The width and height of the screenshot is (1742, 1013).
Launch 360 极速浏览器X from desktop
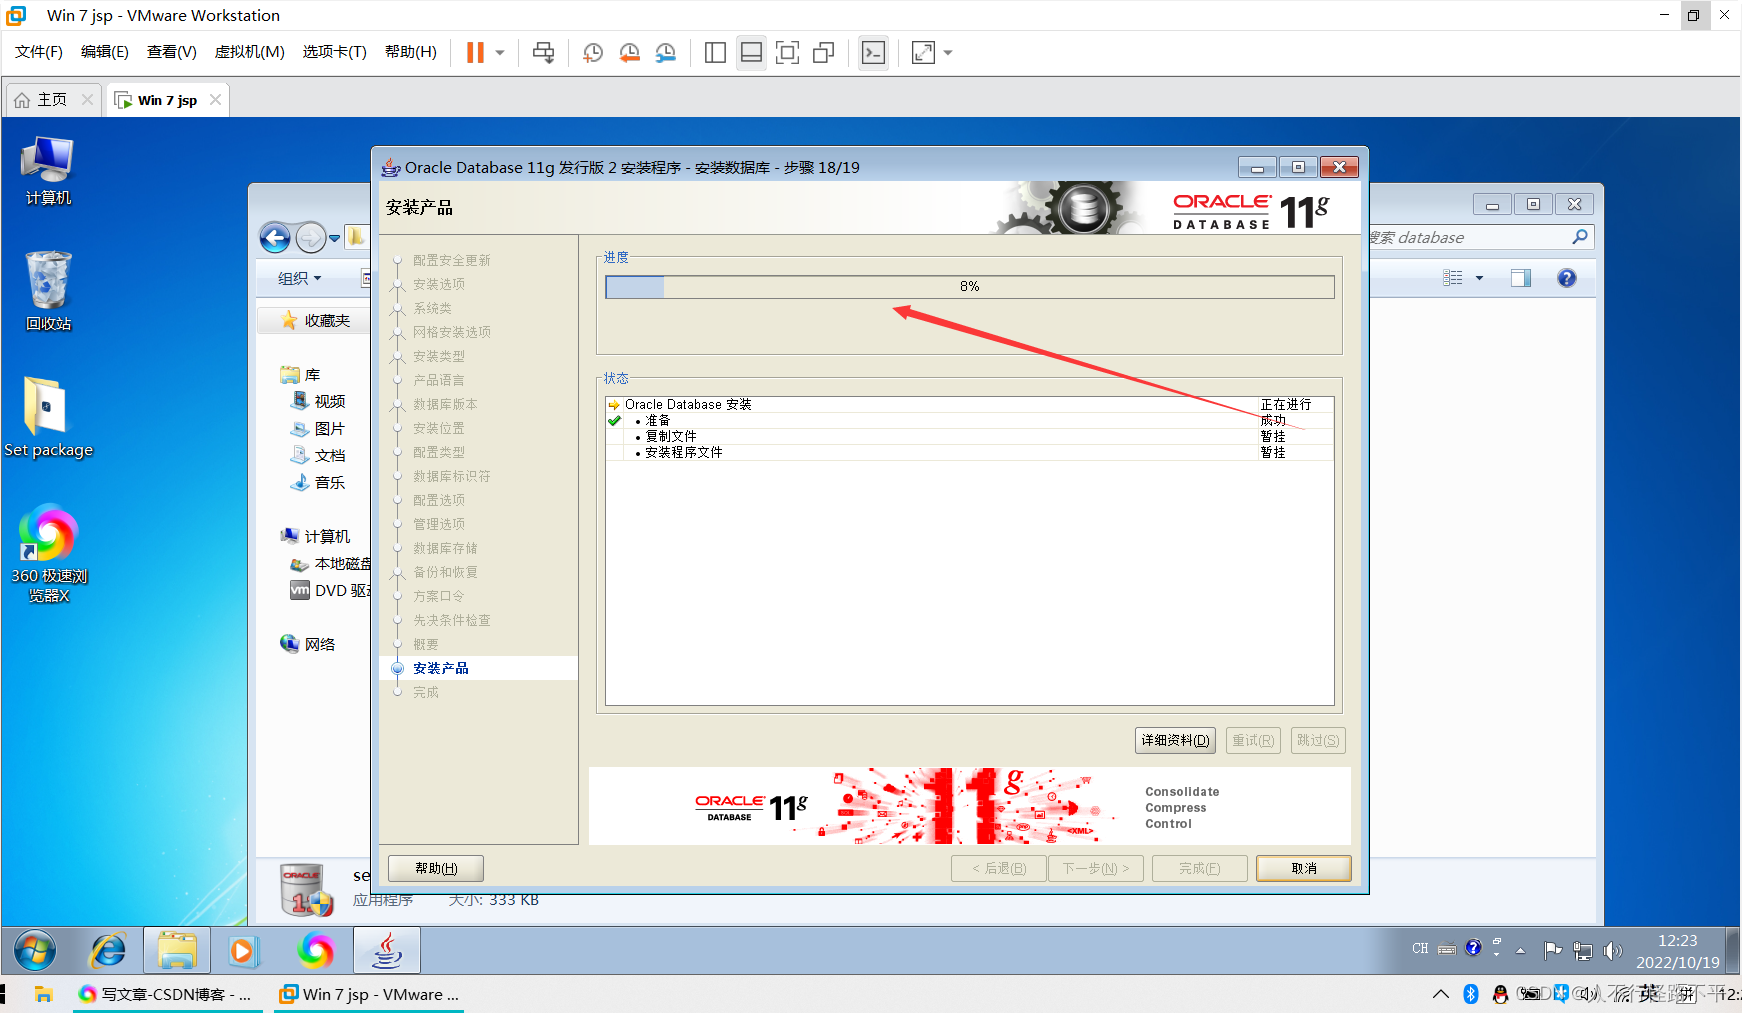click(x=48, y=554)
